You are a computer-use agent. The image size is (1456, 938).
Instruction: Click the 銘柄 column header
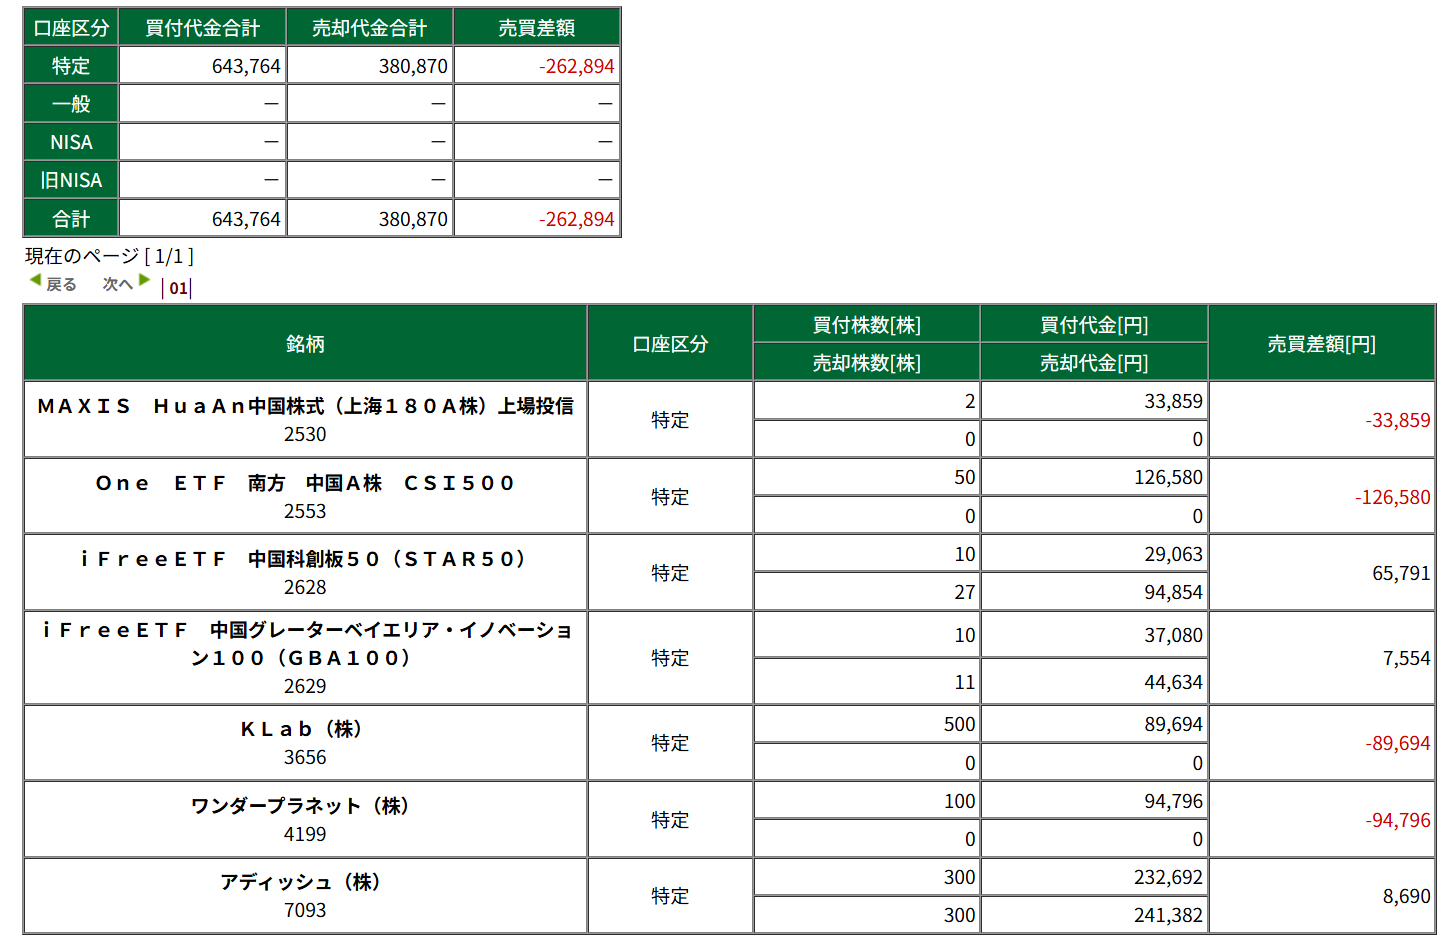point(305,343)
